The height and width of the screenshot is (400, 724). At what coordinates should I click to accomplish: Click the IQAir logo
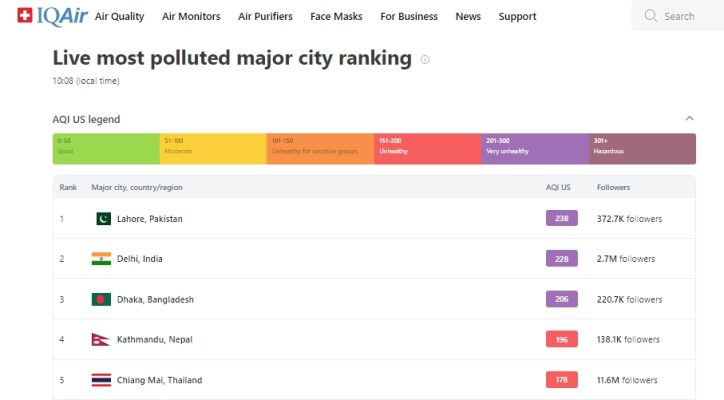[52, 16]
